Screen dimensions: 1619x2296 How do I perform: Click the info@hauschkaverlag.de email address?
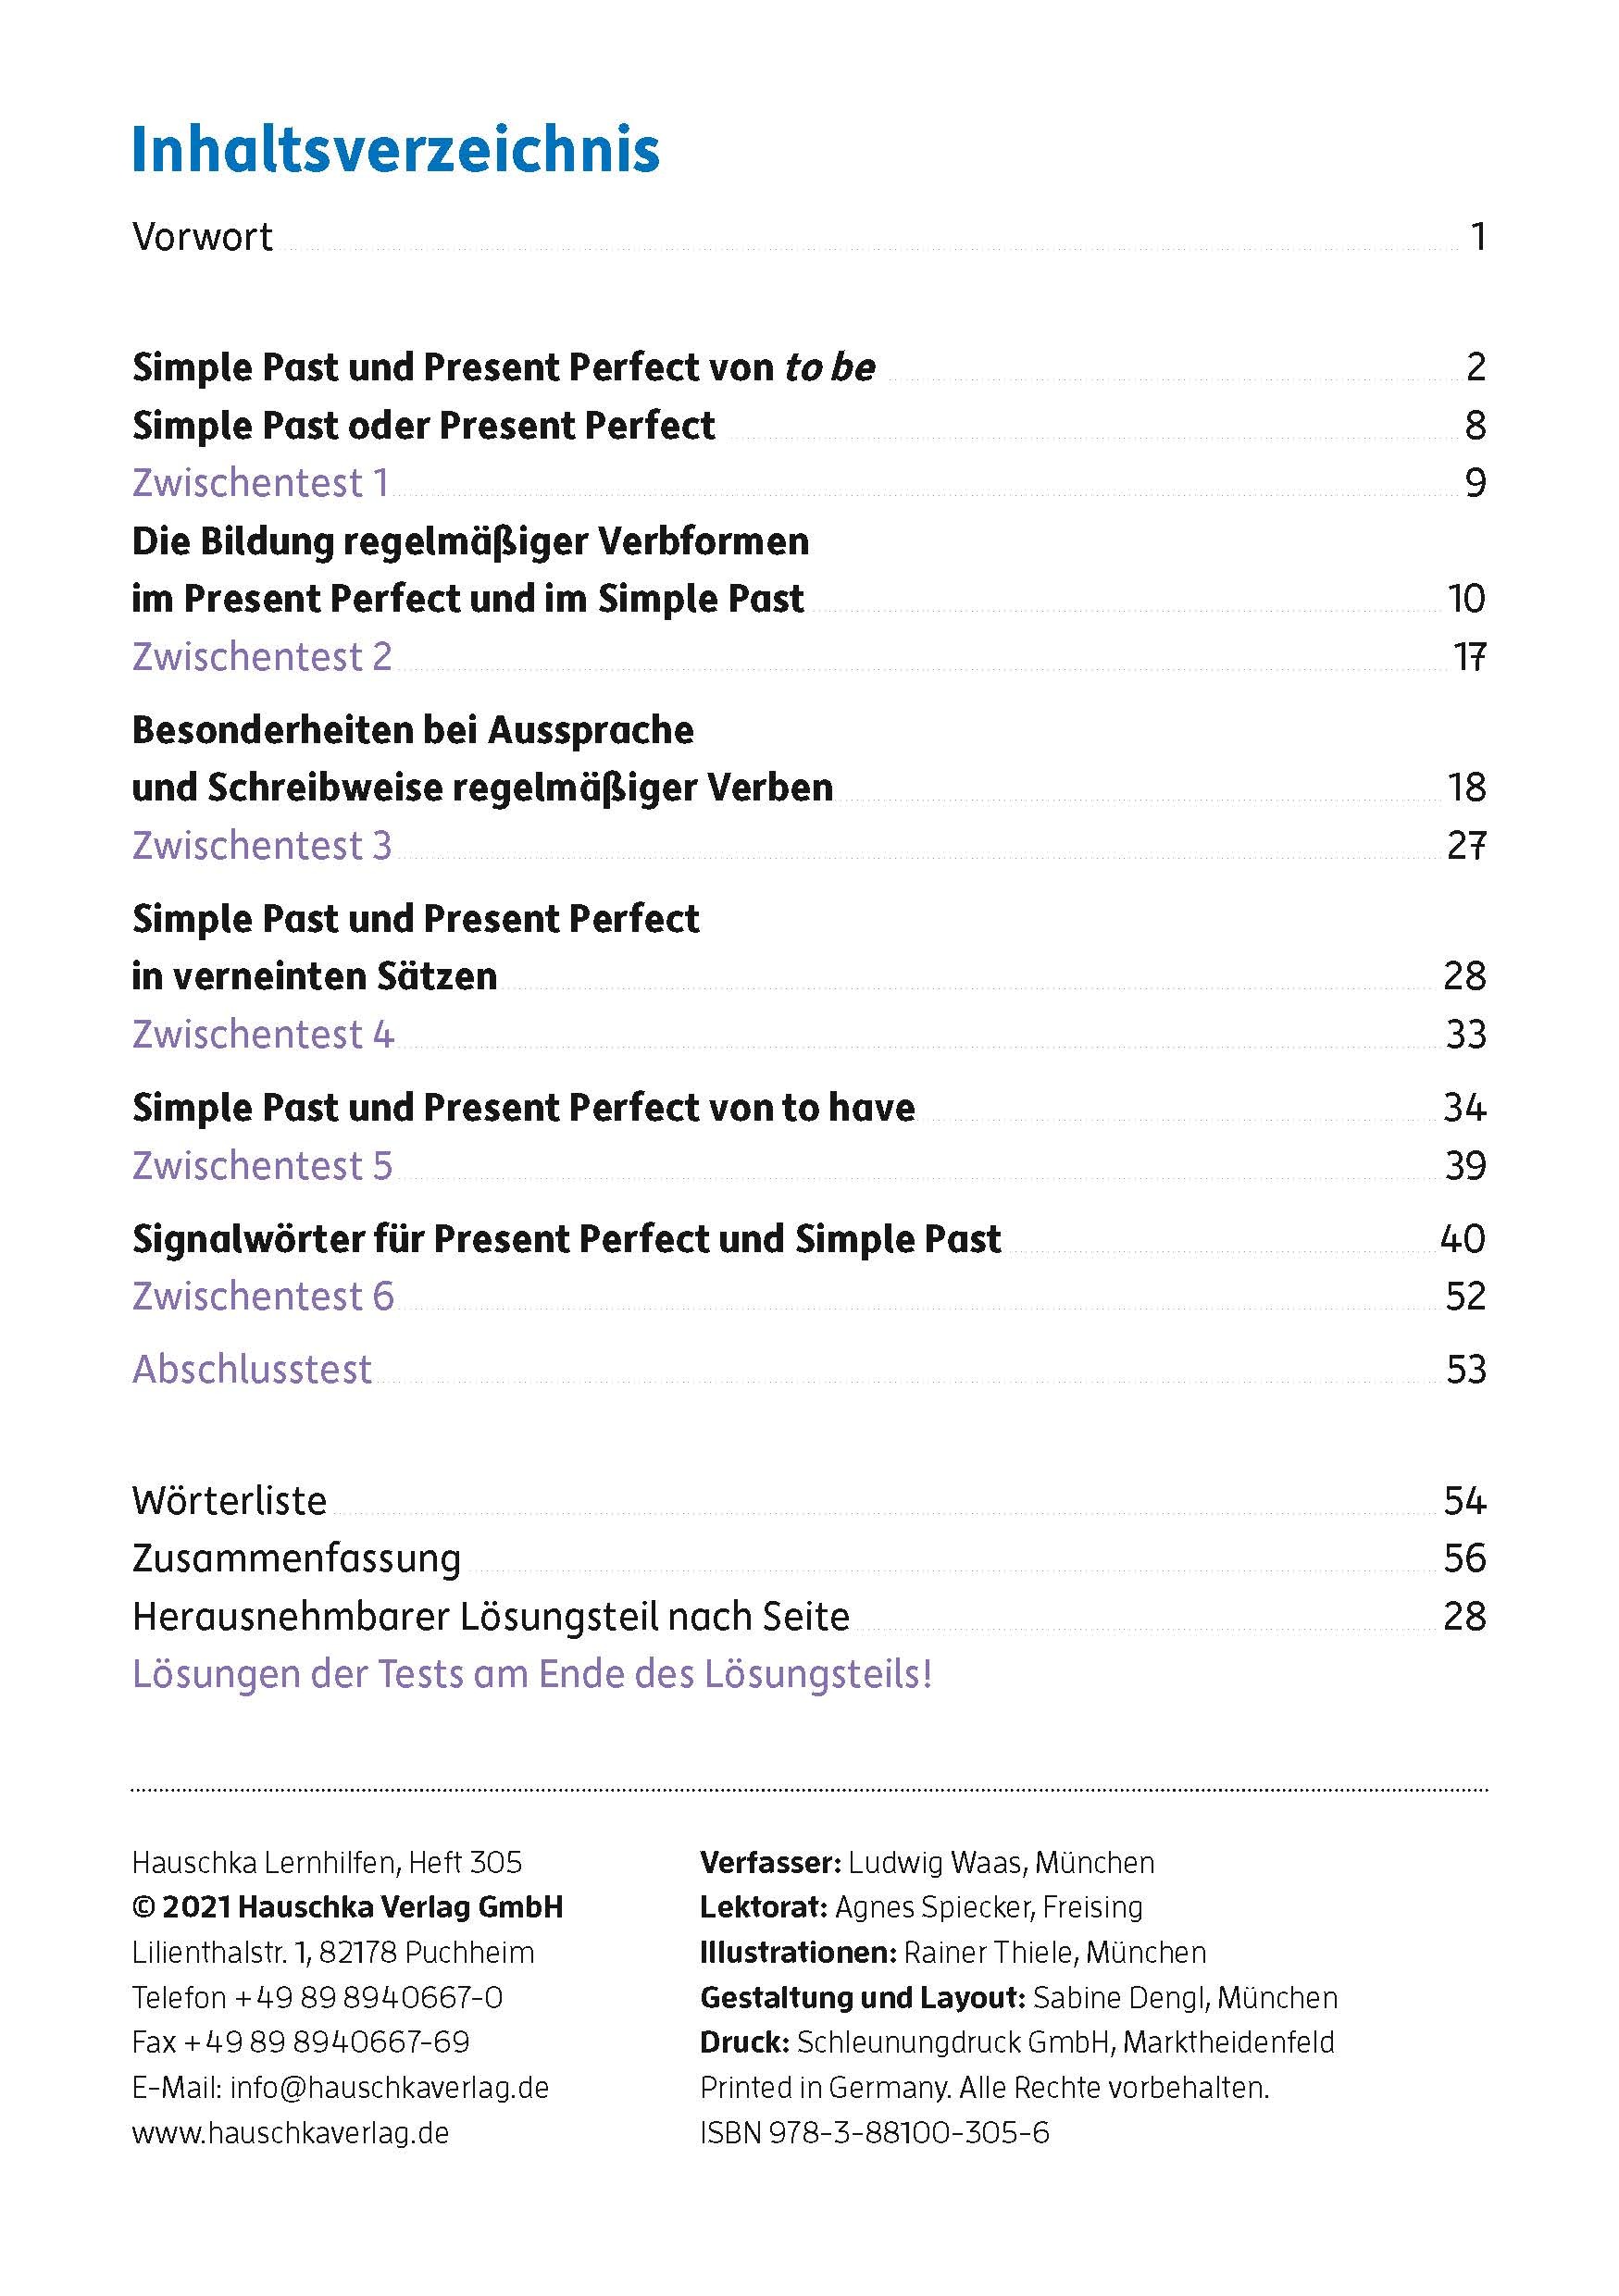pyautogui.click(x=389, y=2087)
